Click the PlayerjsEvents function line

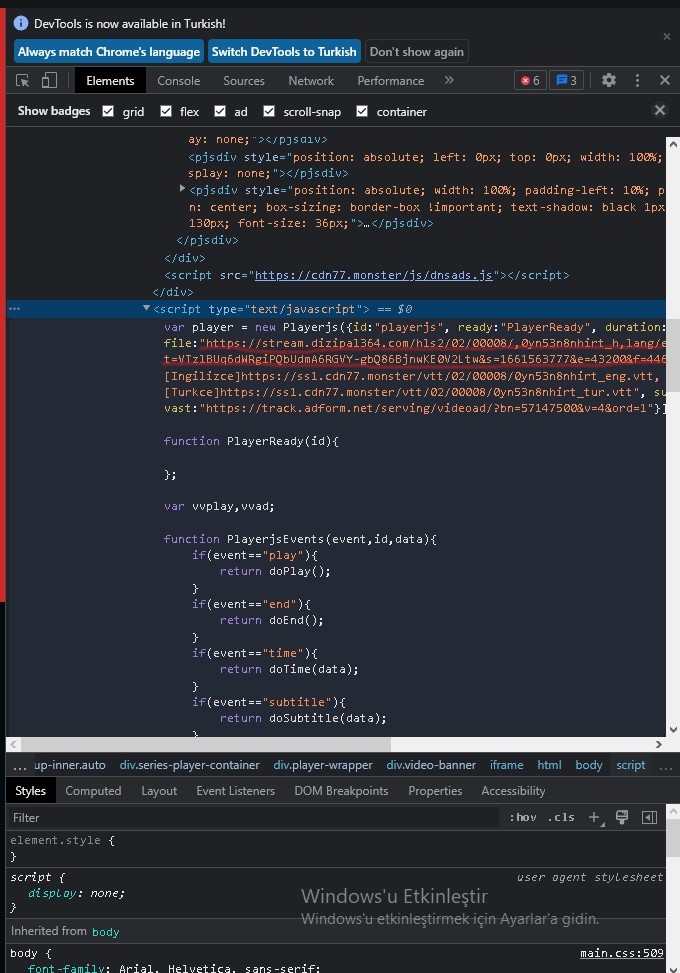(300, 539)
